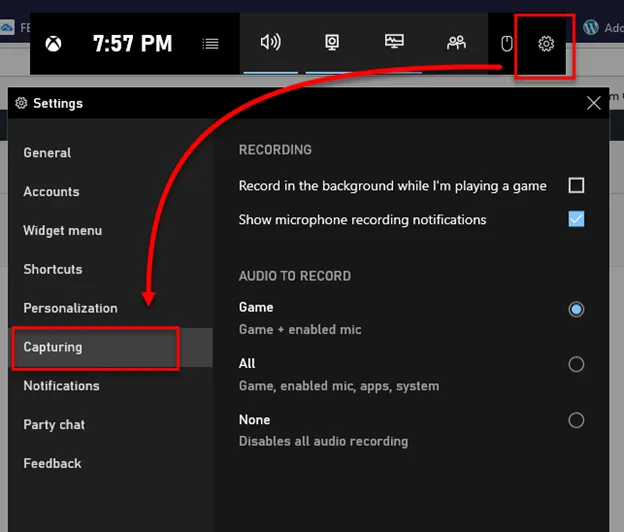Toggle the Audio widget speaker icon
Viewport: 624px width, 532px height.
click(271, 42)
